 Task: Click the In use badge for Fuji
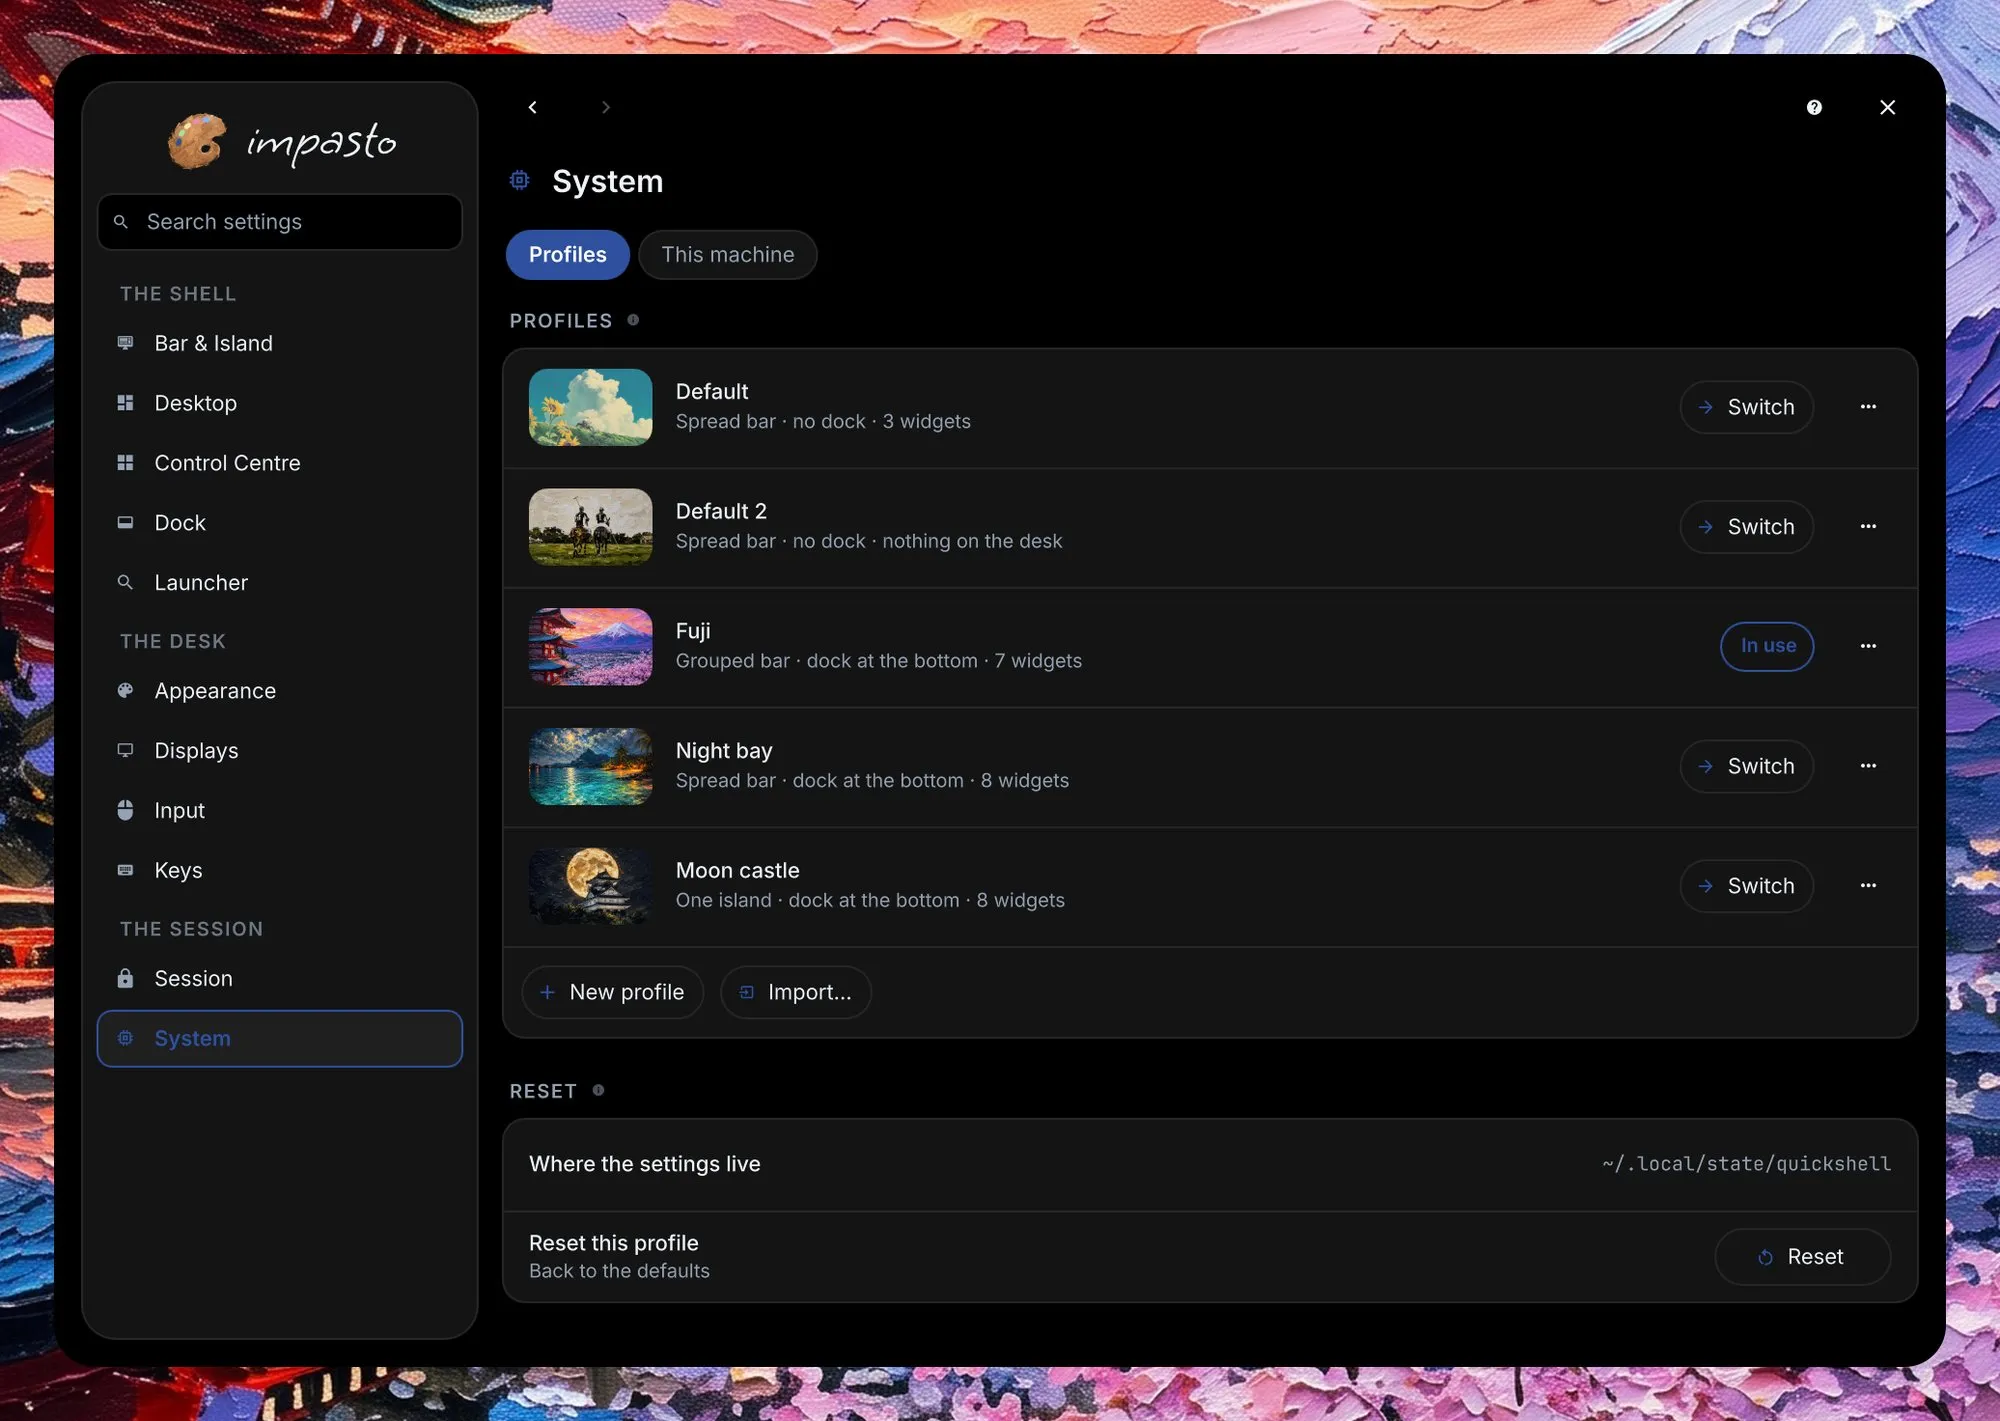(x=1767, y=646)
